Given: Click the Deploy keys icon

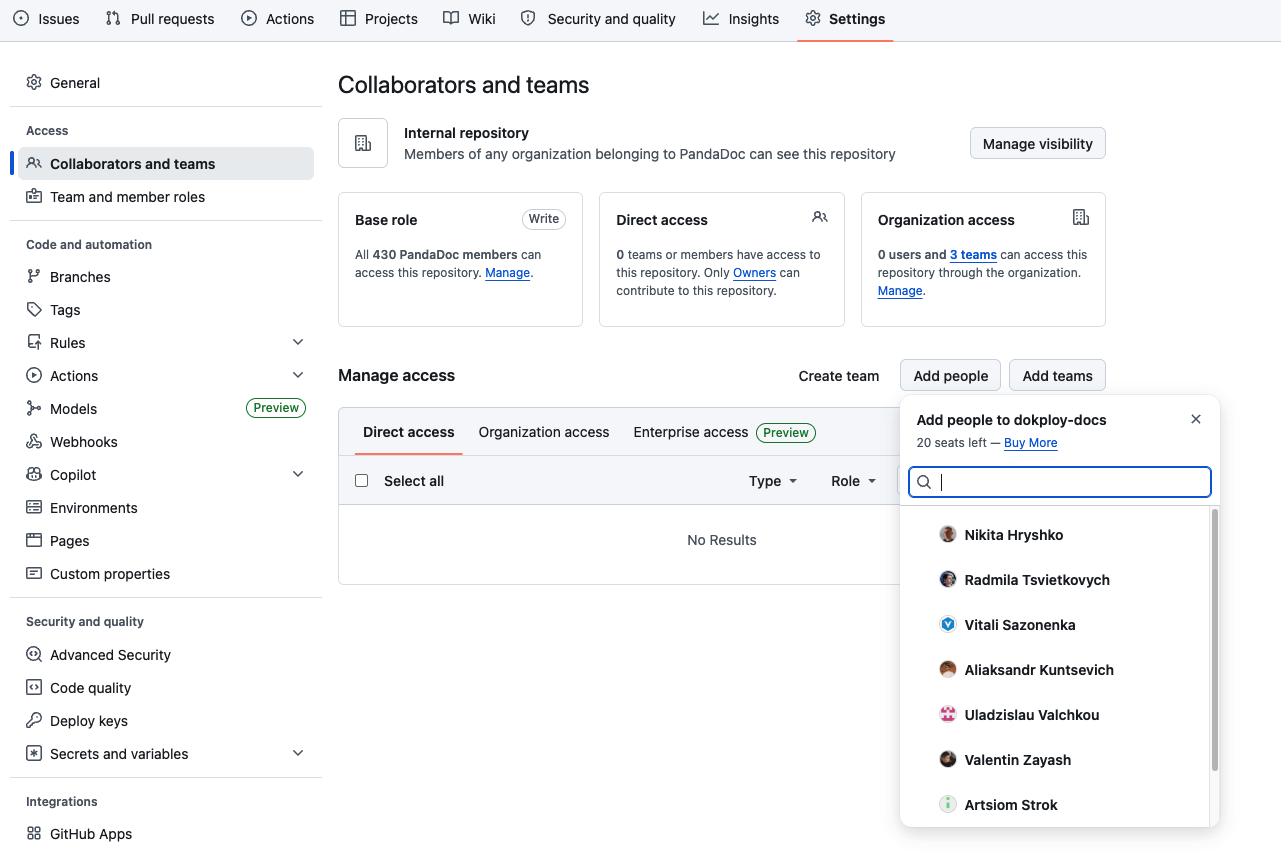Looking at the screenshot, I should [34, 721].
